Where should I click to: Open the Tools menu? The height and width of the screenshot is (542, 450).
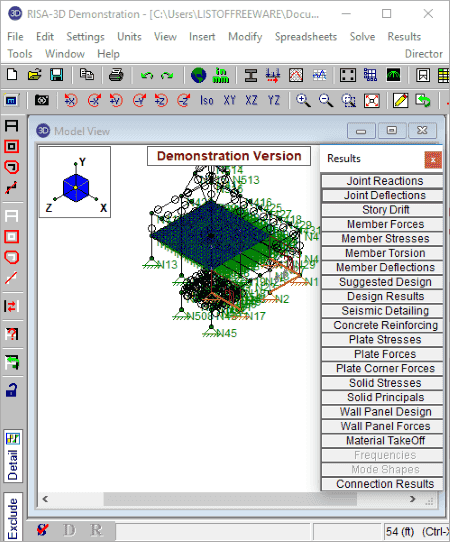coord(20,54)
